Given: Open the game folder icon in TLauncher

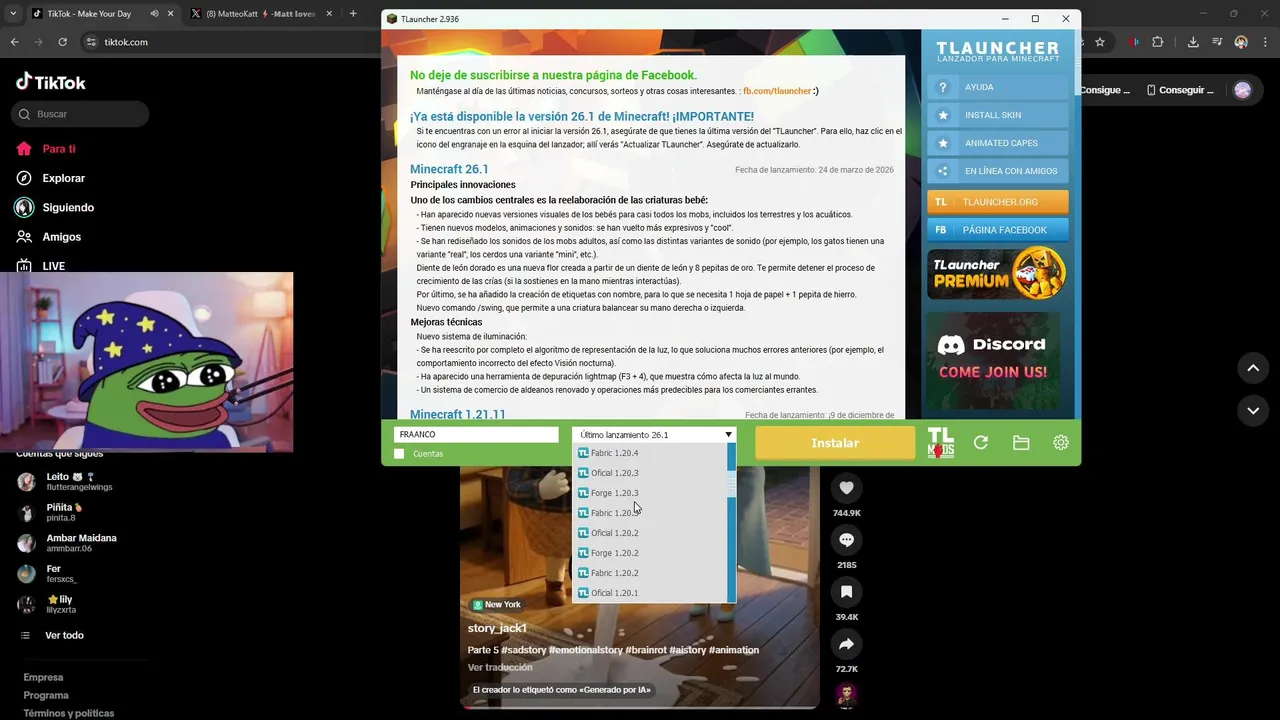Looking at the screenshot, I should click(1021, 443).
